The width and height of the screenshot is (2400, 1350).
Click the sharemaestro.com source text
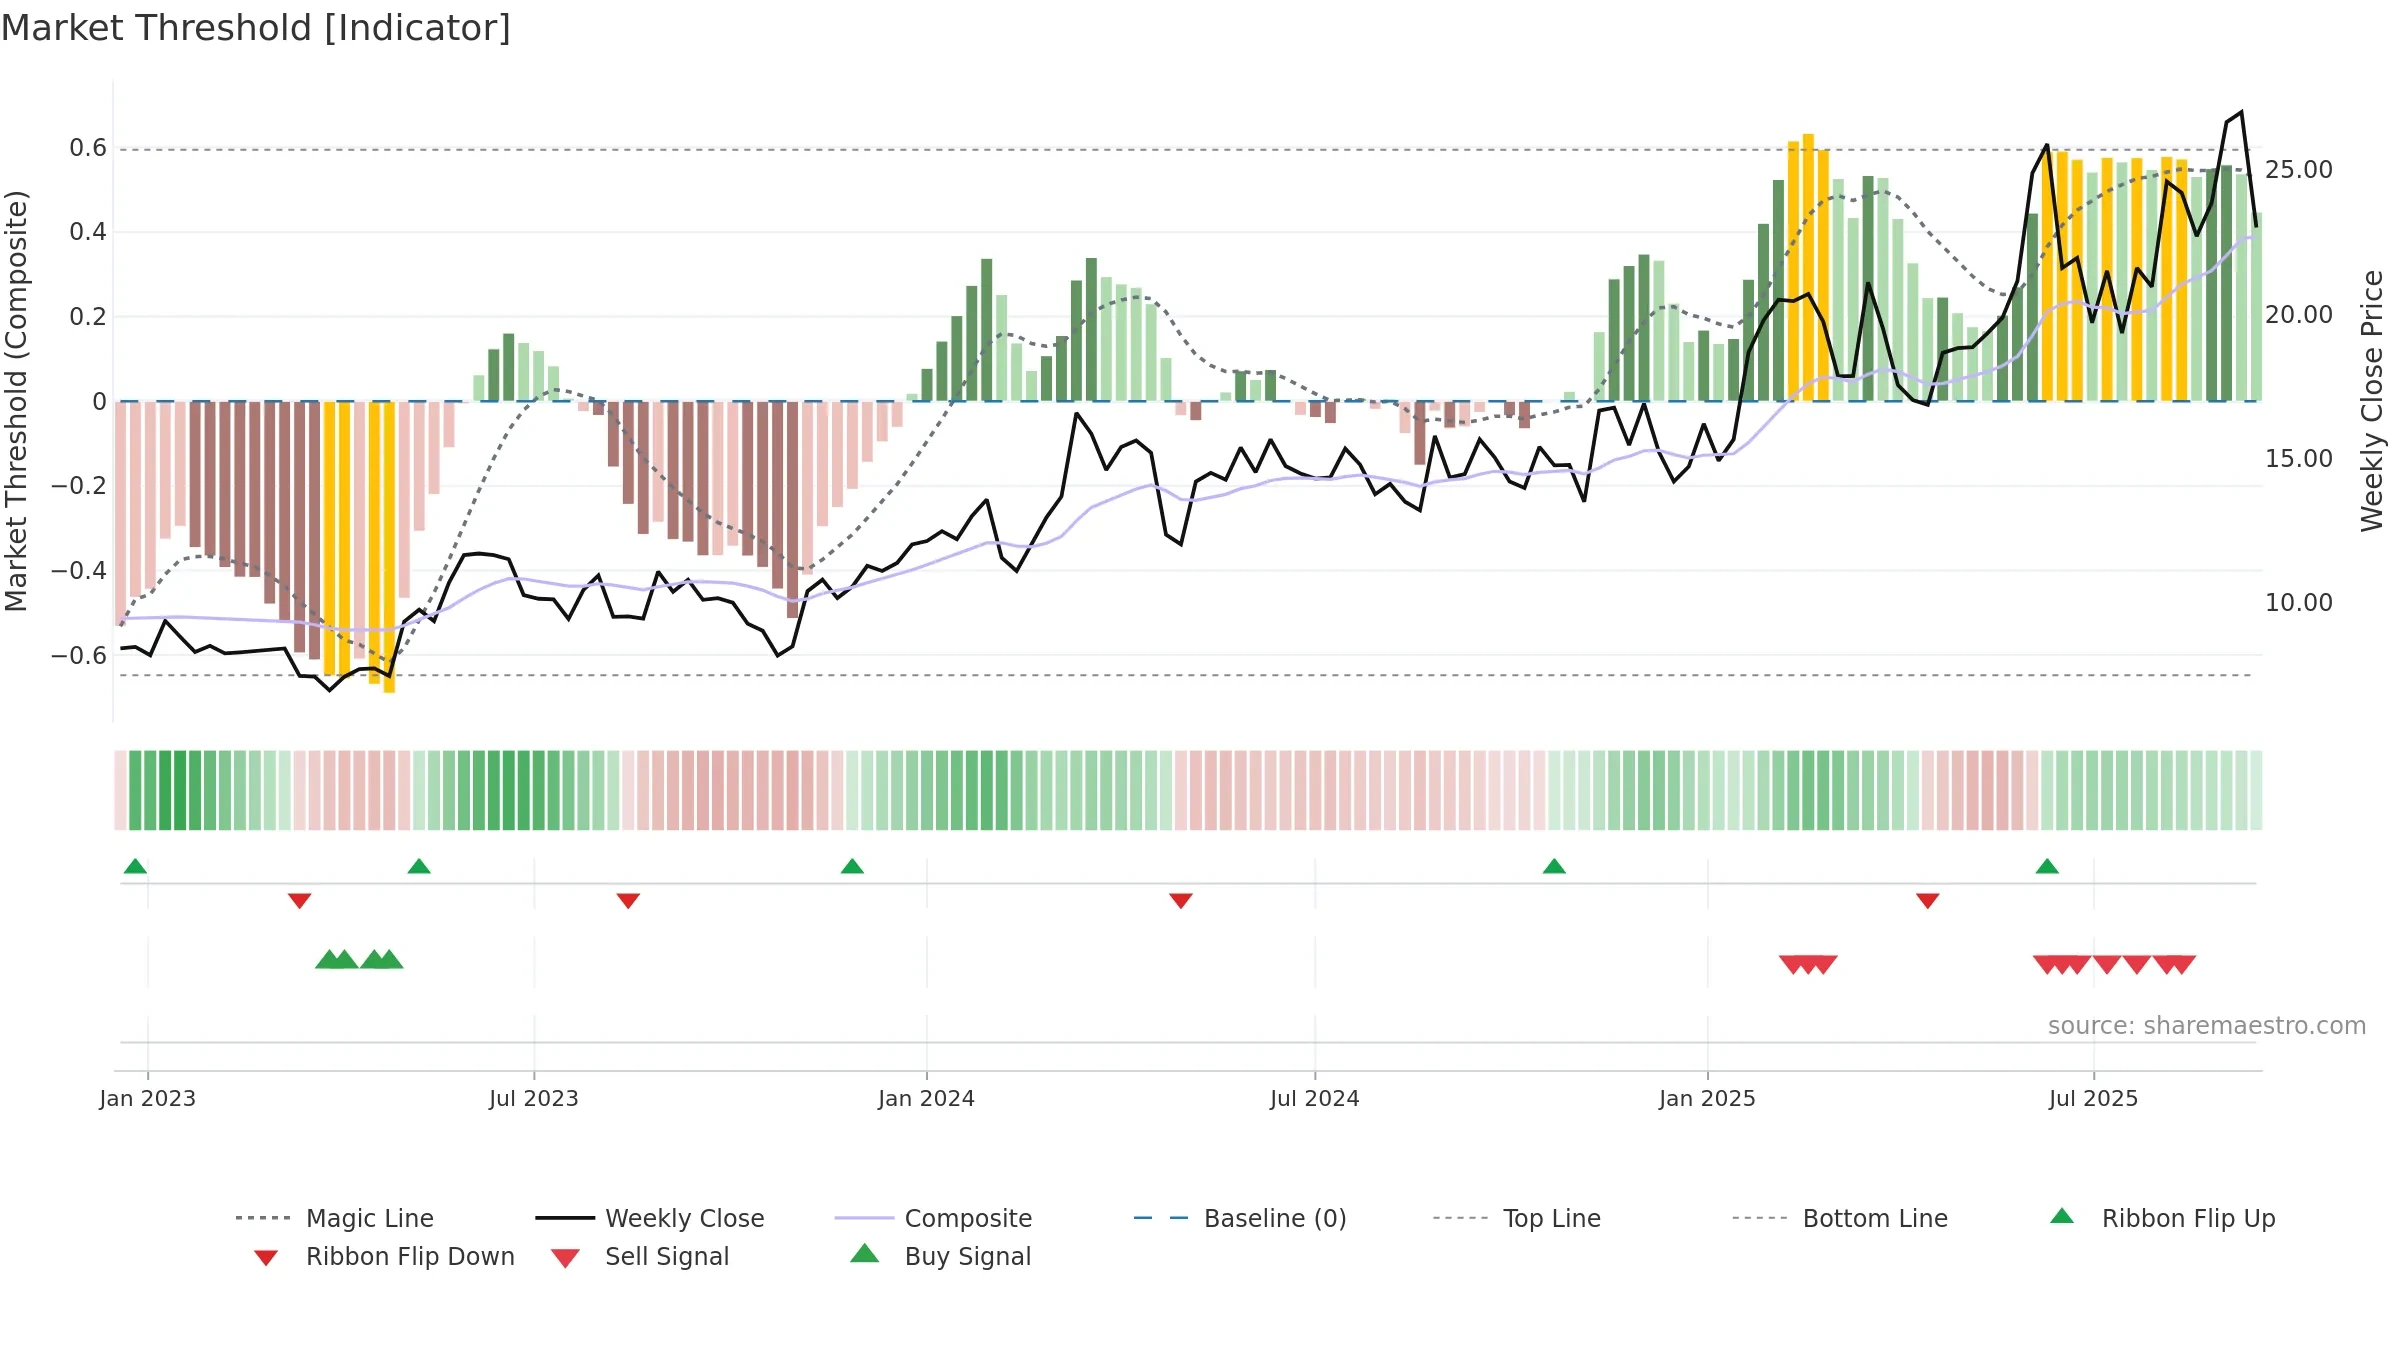[2207, 1026]
